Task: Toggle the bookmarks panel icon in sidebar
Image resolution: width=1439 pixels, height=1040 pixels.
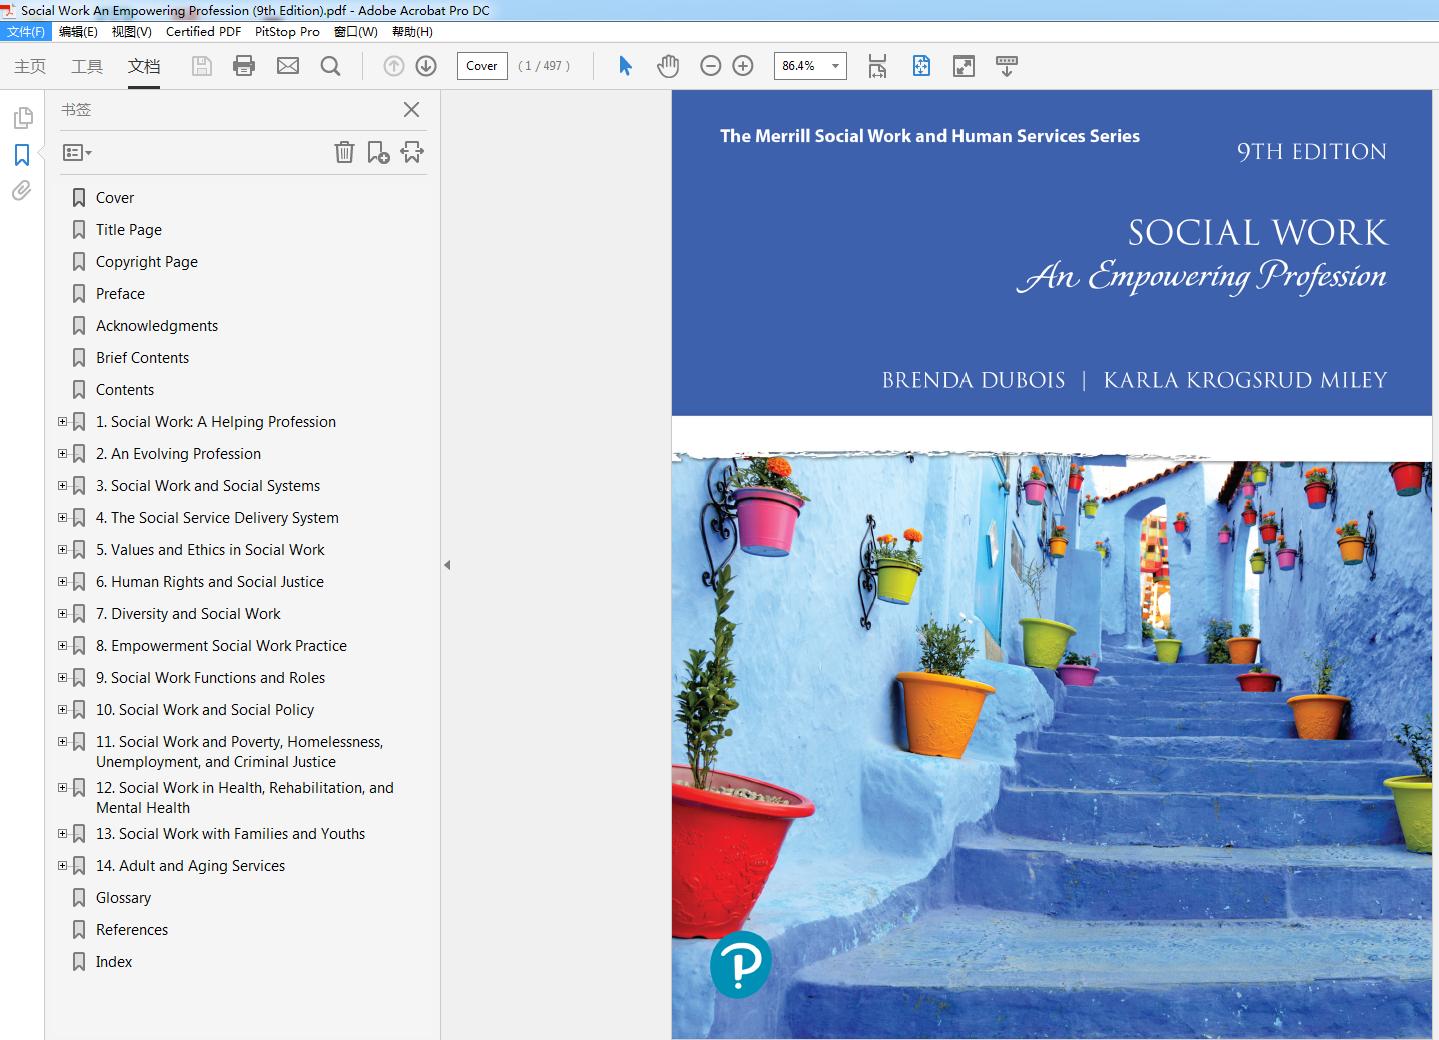Action: [22, 155]
